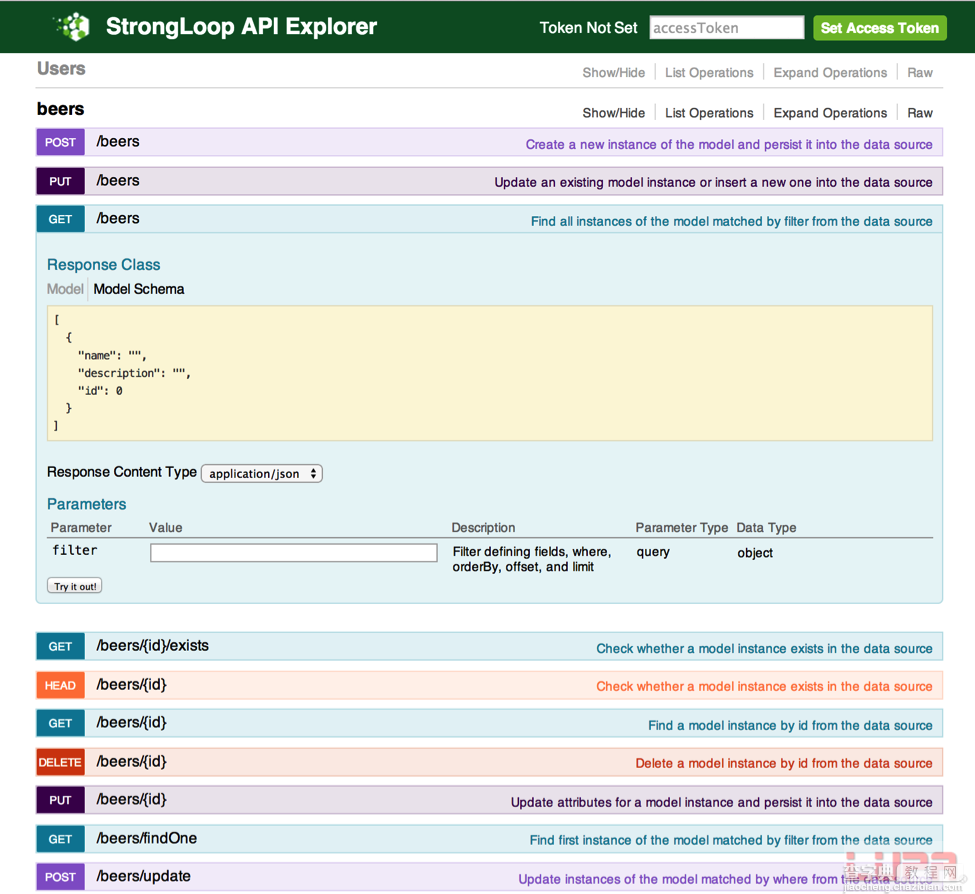Click the 'Filter defining fields' description text

(532, 560)
